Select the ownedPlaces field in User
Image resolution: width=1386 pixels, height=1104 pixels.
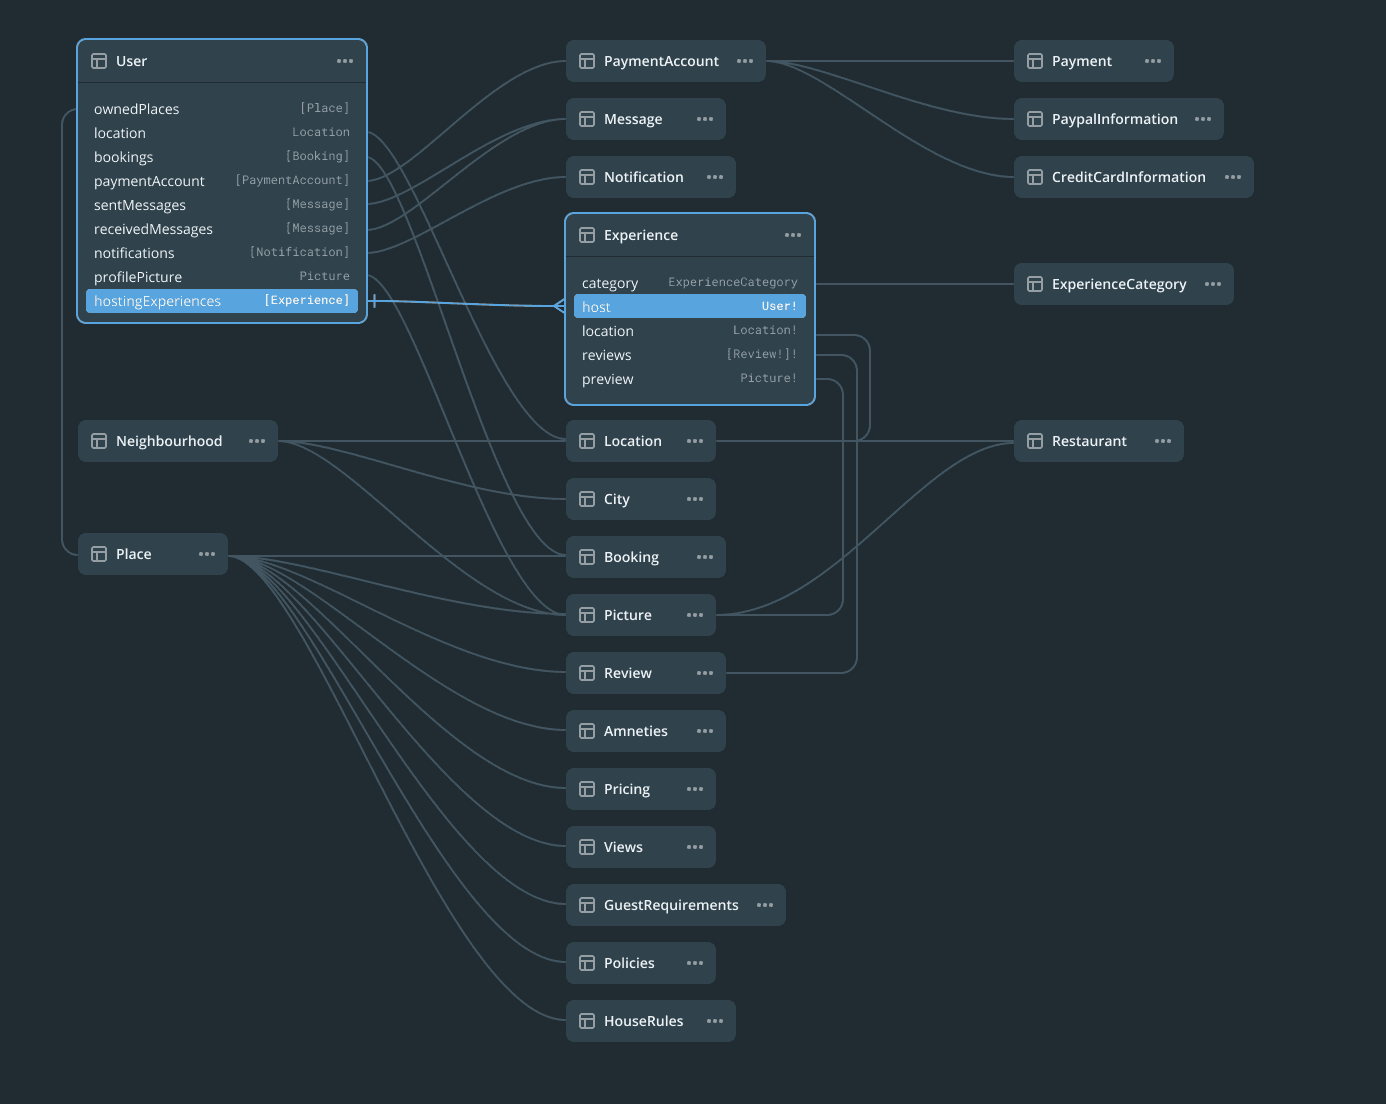[222, 109]
